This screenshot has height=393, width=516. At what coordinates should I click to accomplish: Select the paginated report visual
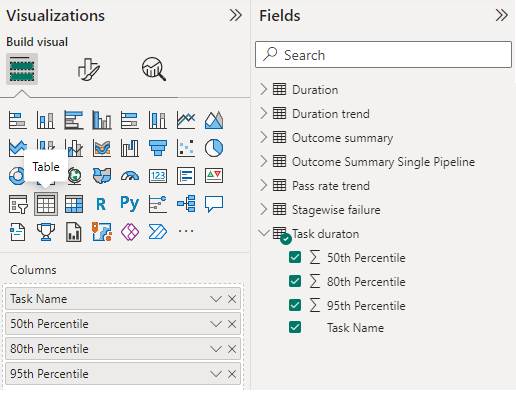pyautogui.click(x=74, y=232)
